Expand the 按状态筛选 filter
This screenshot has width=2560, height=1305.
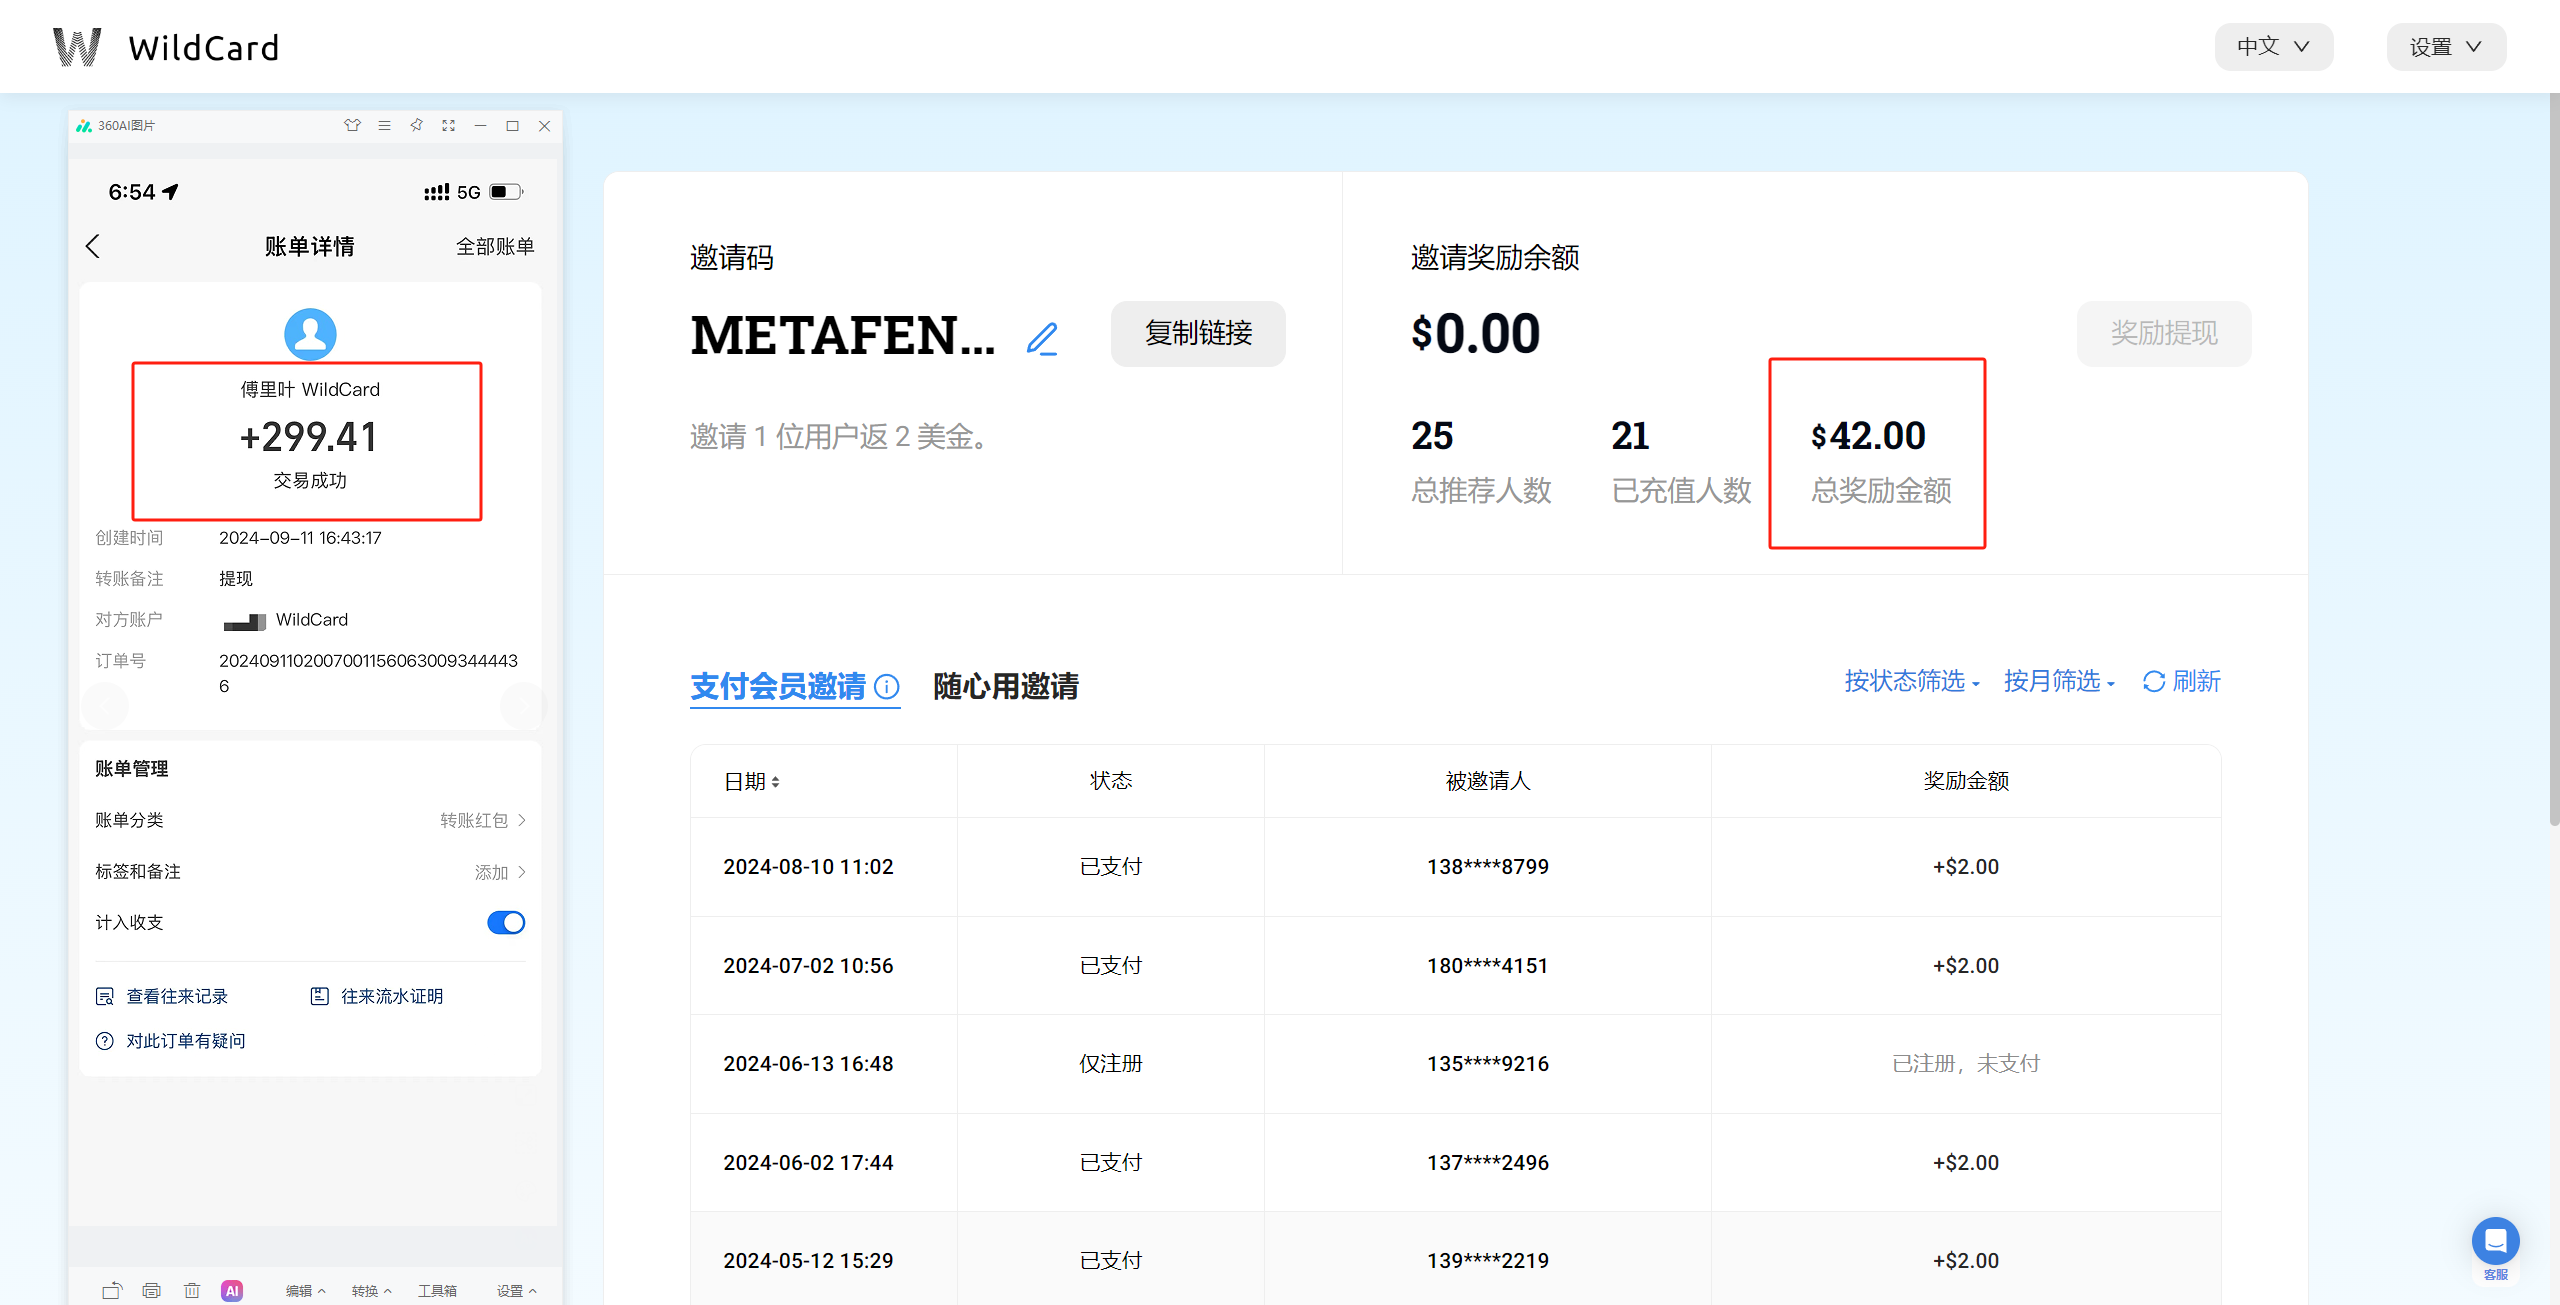point(1912,682)
